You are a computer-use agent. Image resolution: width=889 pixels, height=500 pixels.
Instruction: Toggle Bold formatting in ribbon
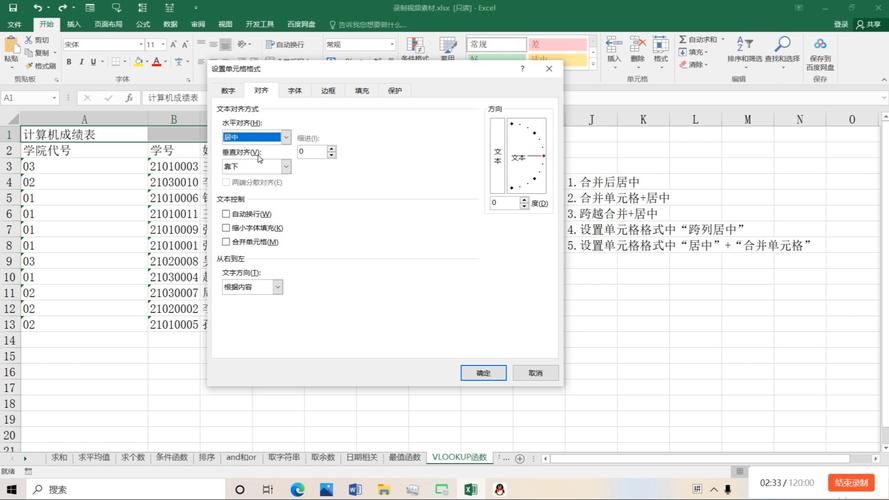[x=69, y=62]
